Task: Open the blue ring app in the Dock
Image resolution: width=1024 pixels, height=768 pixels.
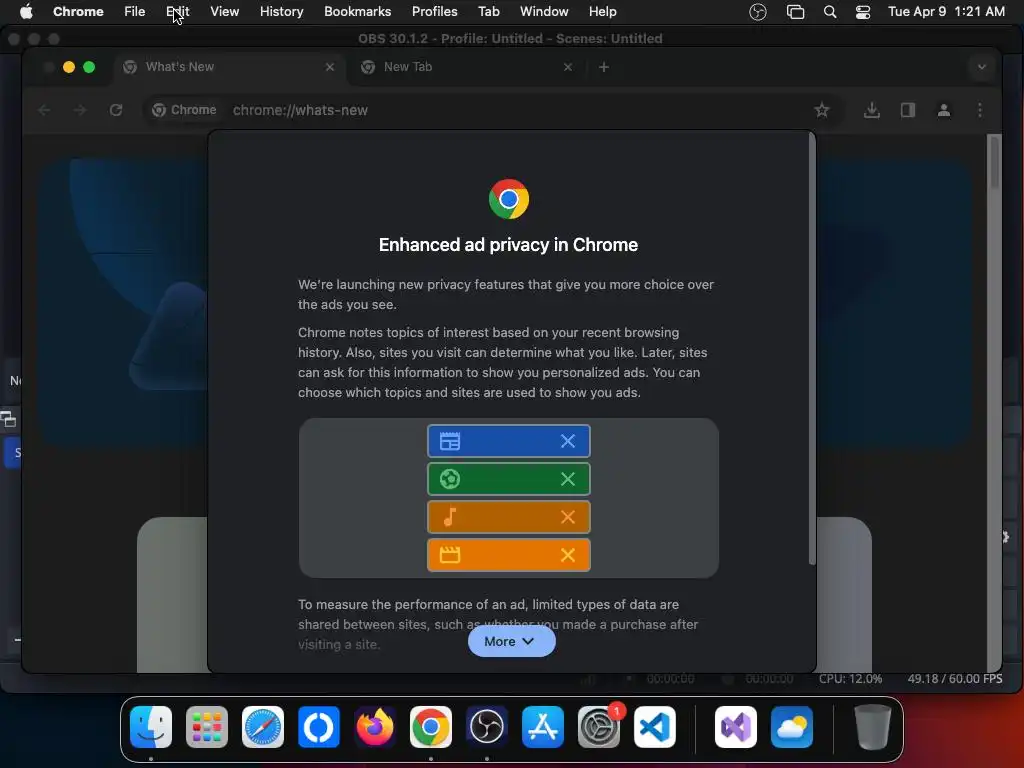Action: click(319, 727)
